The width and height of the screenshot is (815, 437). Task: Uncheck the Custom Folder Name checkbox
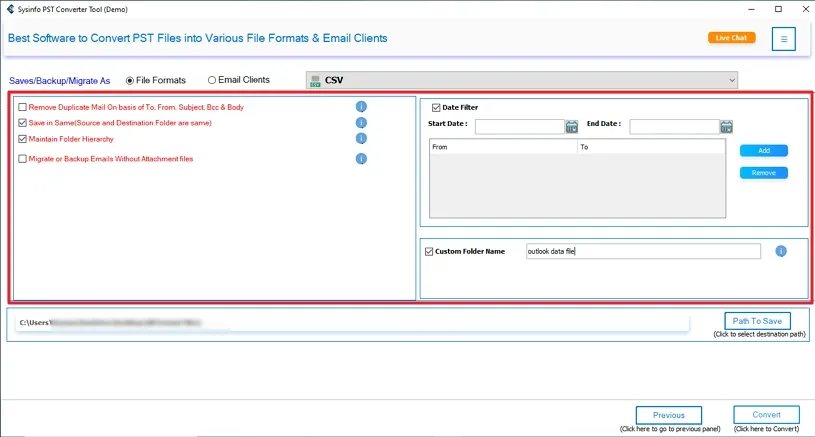click(429, 251)
